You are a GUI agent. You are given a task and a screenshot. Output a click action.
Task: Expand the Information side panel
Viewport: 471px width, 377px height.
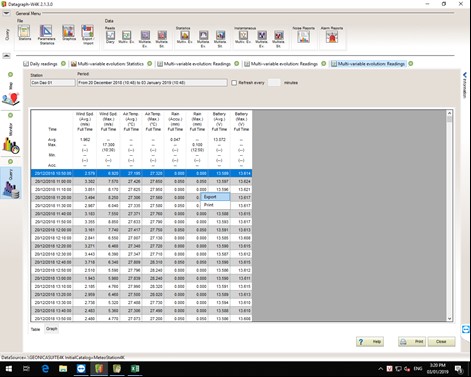pos(465,85)
